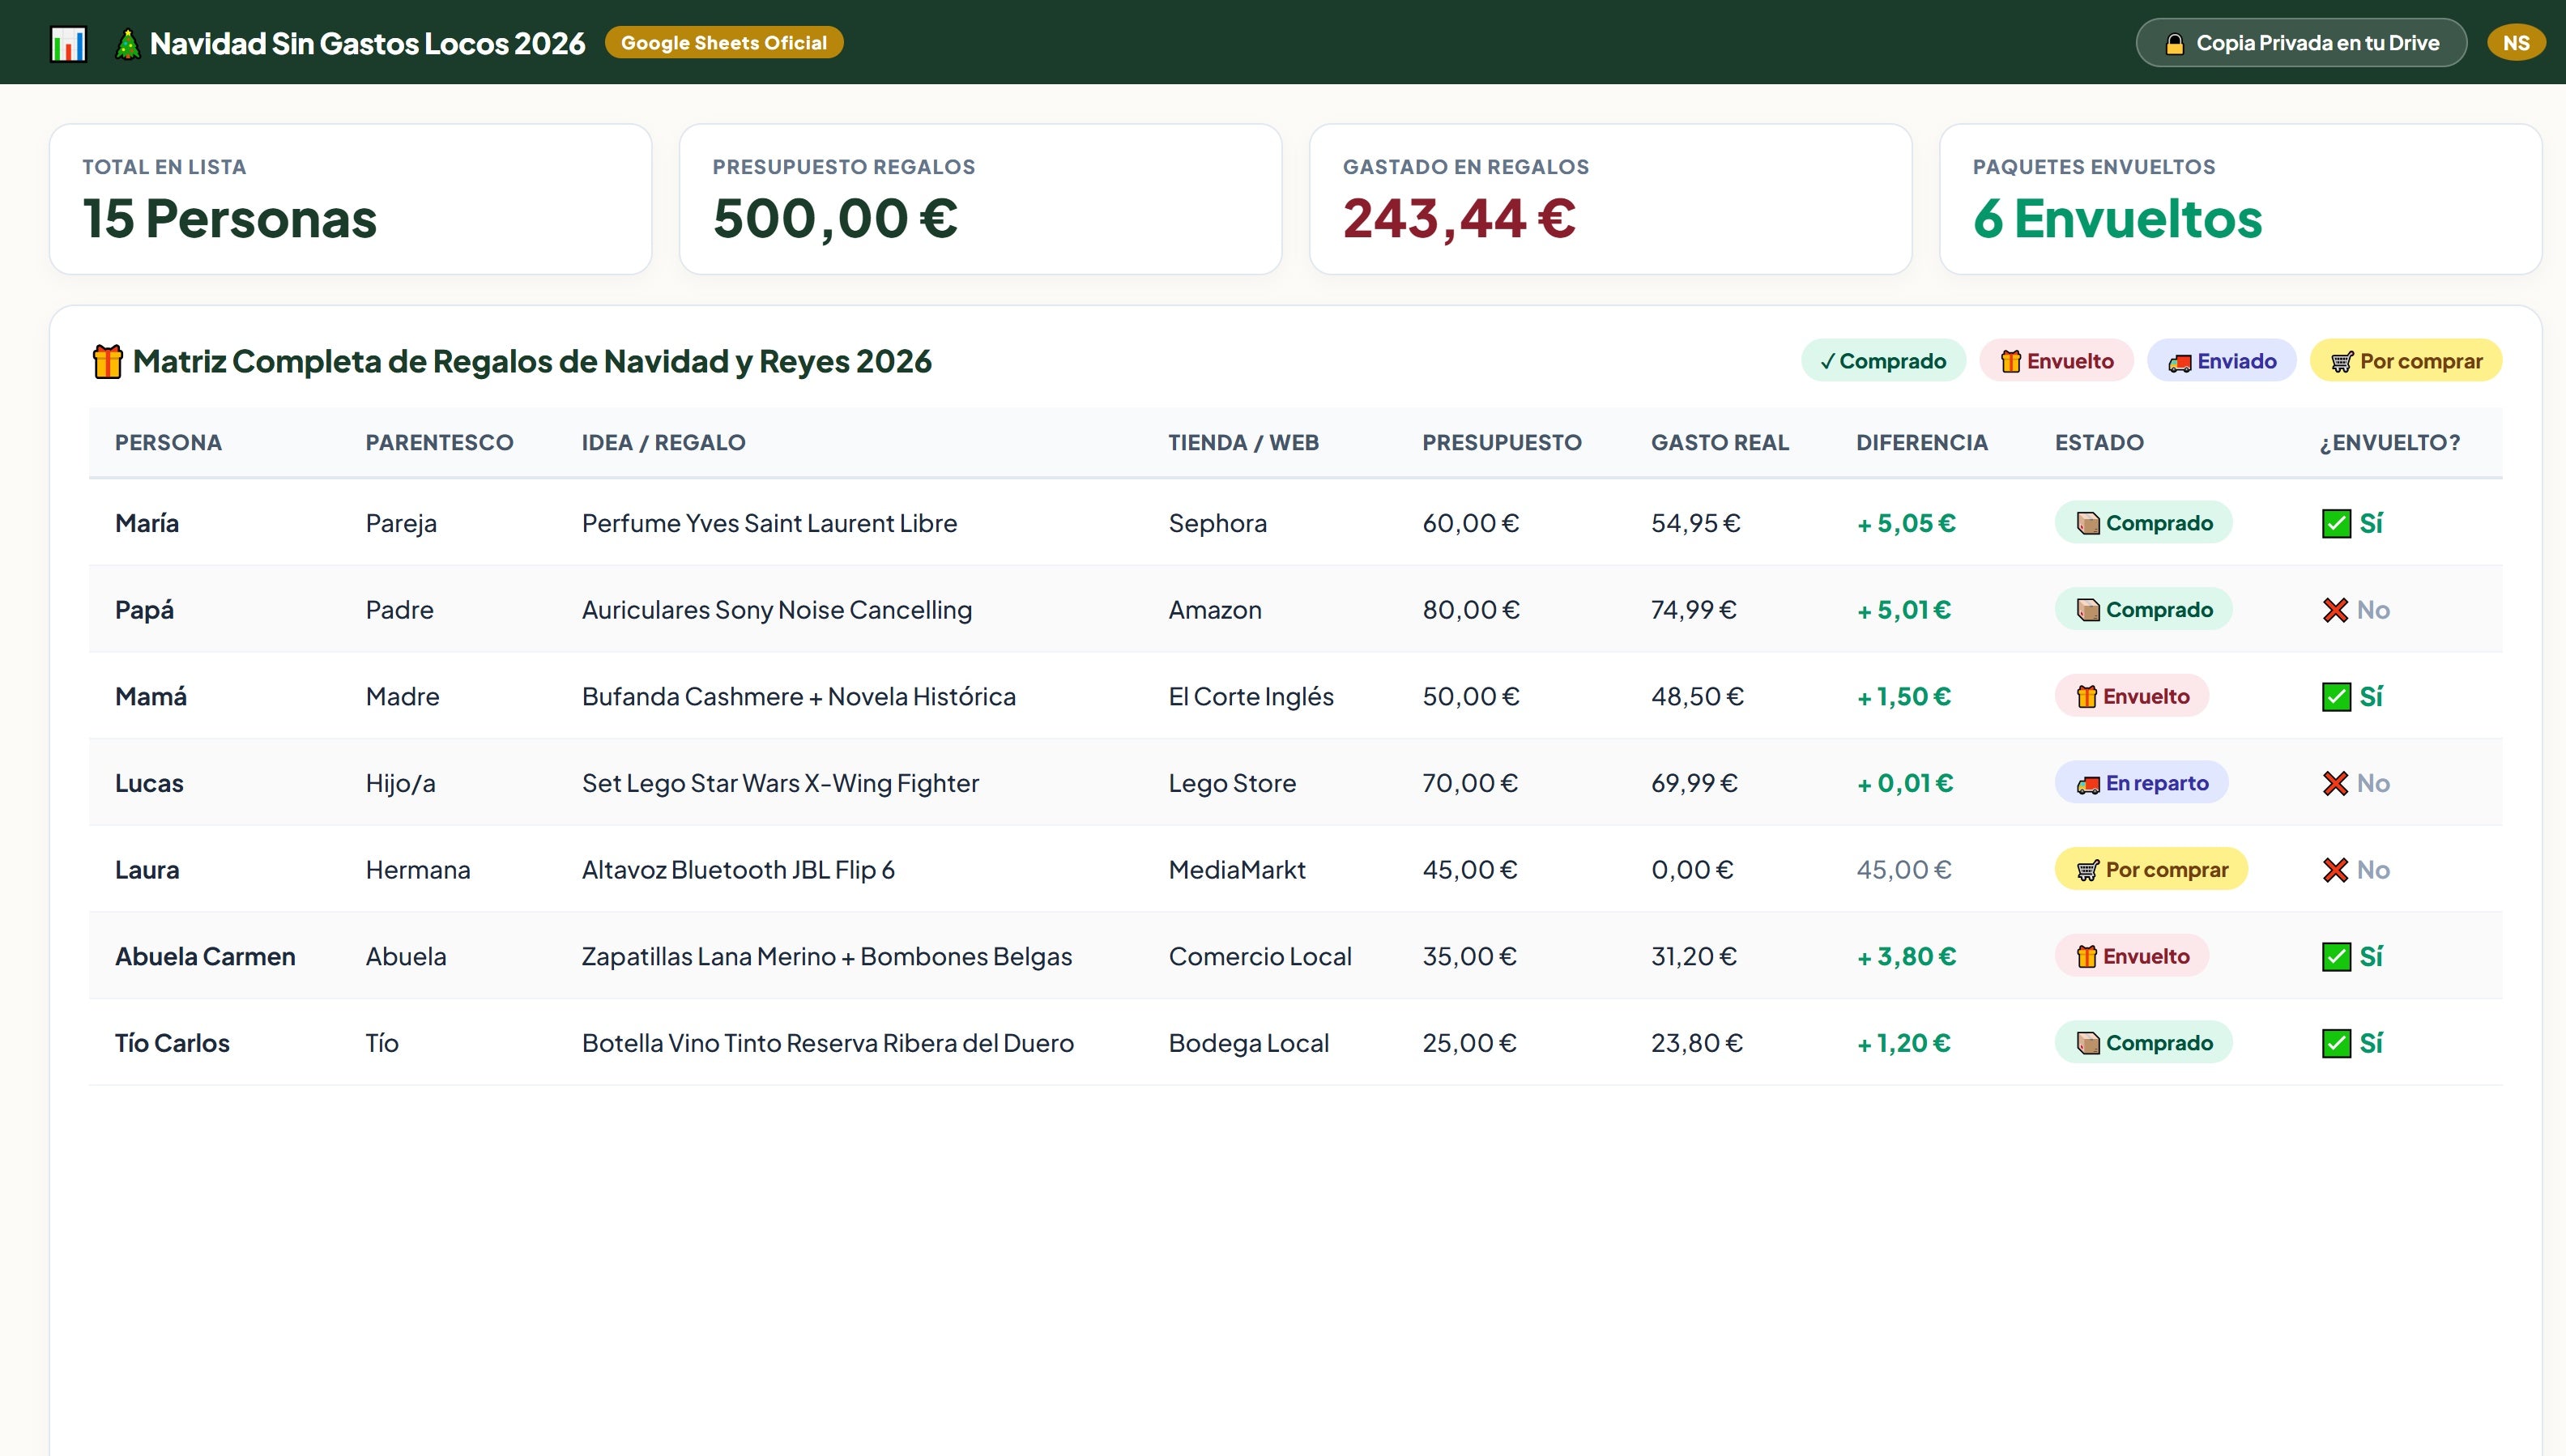Select the Perfume Yves Saint Laurent Libre cell
Screen dimensions: 2566x1456
(769, 523)
